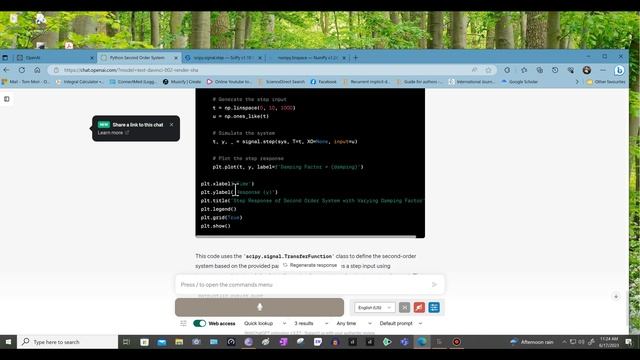Close the numpy.linspace tab
The height and width of the screenshot is (360, 640).
coord(344,58)
